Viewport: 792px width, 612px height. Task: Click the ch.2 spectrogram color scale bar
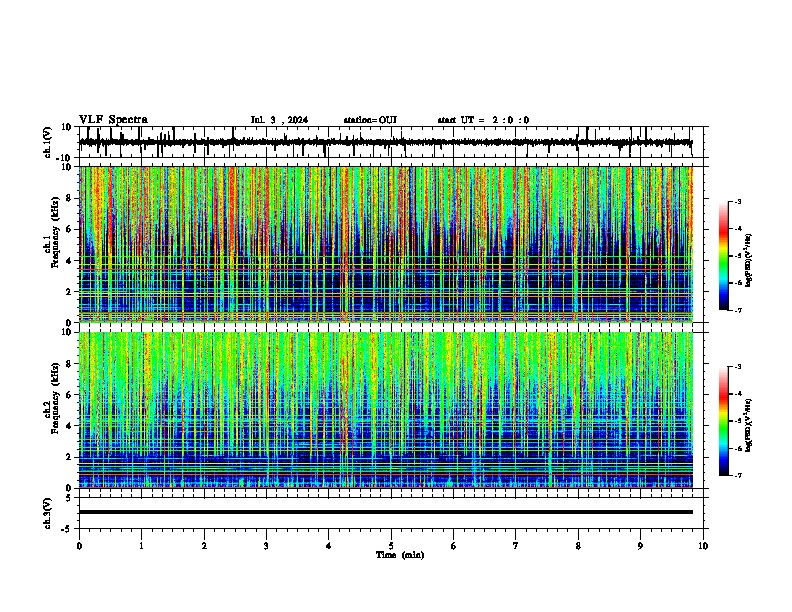tap(724, 421)
